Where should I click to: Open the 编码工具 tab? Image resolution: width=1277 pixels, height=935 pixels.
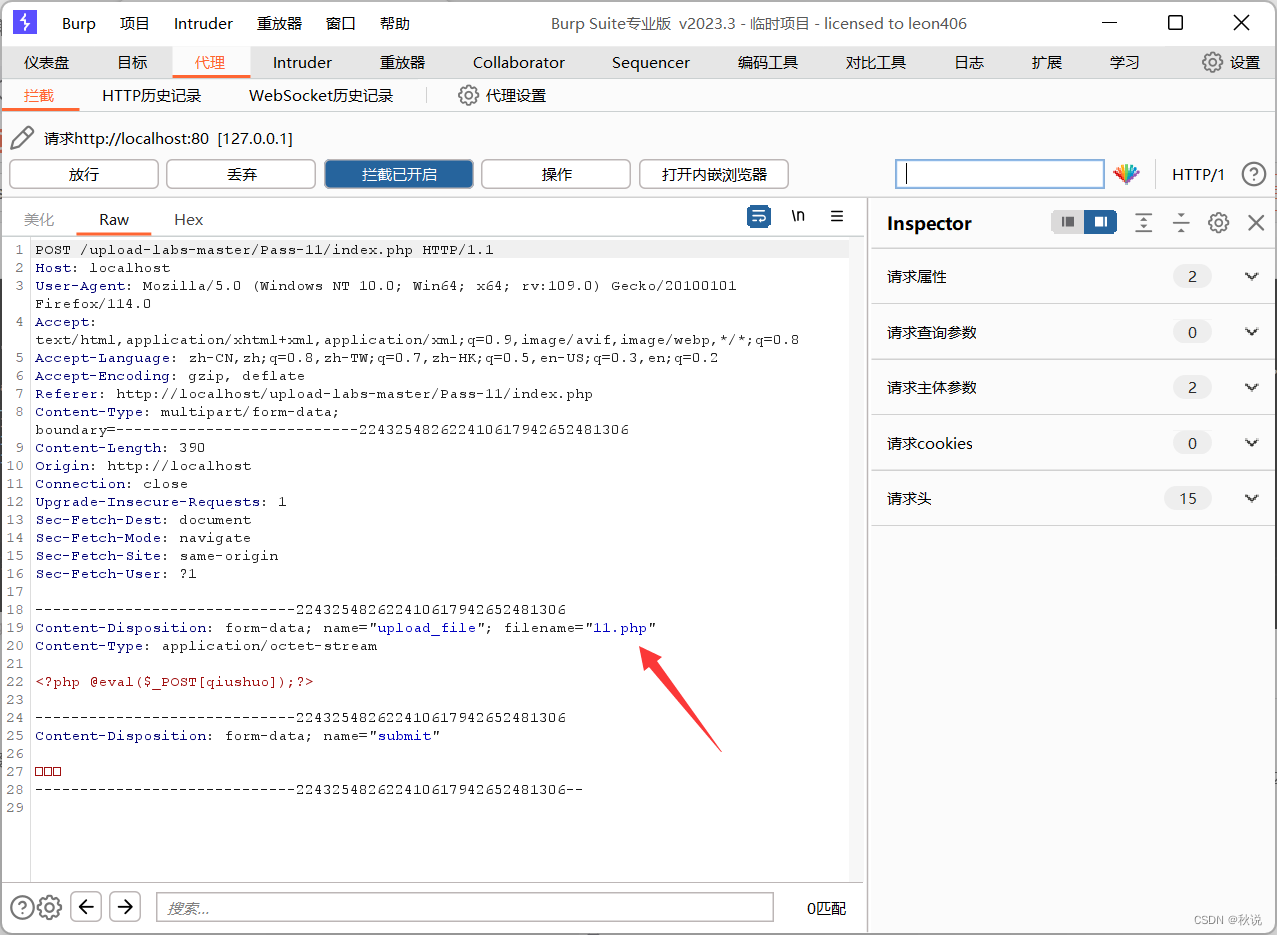tap(768, 62)
